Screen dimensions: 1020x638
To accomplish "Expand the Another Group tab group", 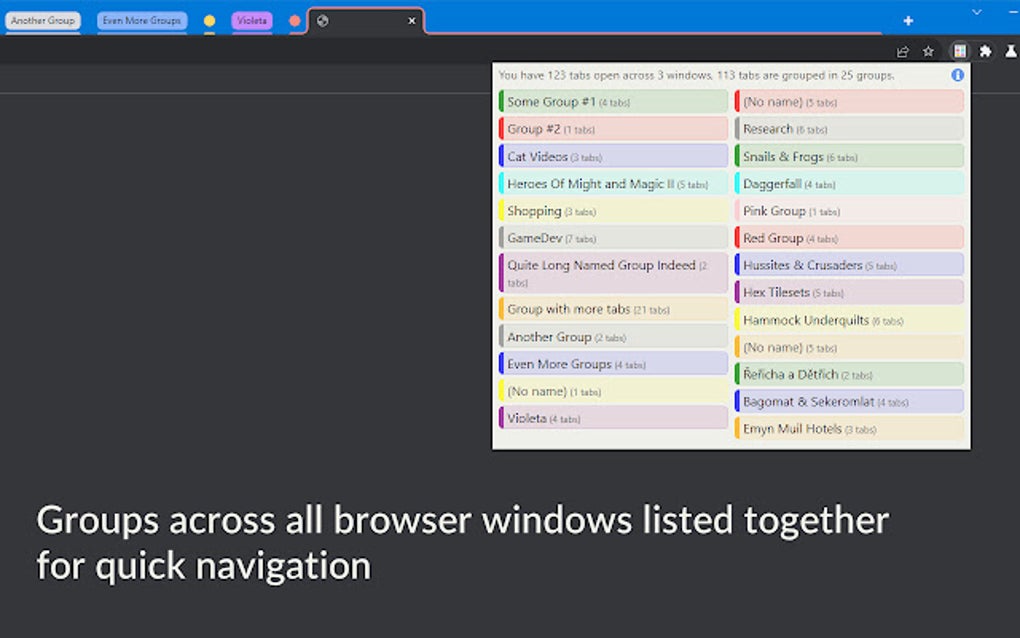I will (x=42, y=20).
